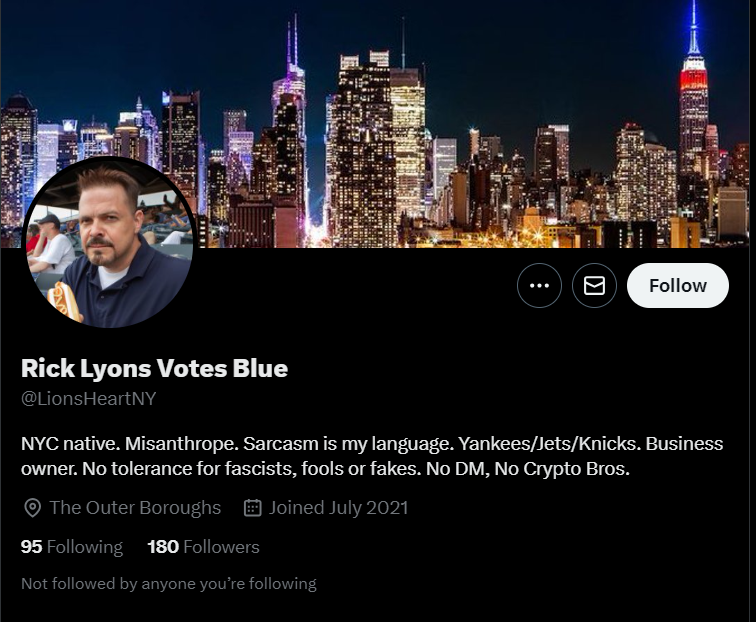Open the three-dot more options menu
Screen dimensions: 756x622
pyautogui.click(x=539, y=285)
